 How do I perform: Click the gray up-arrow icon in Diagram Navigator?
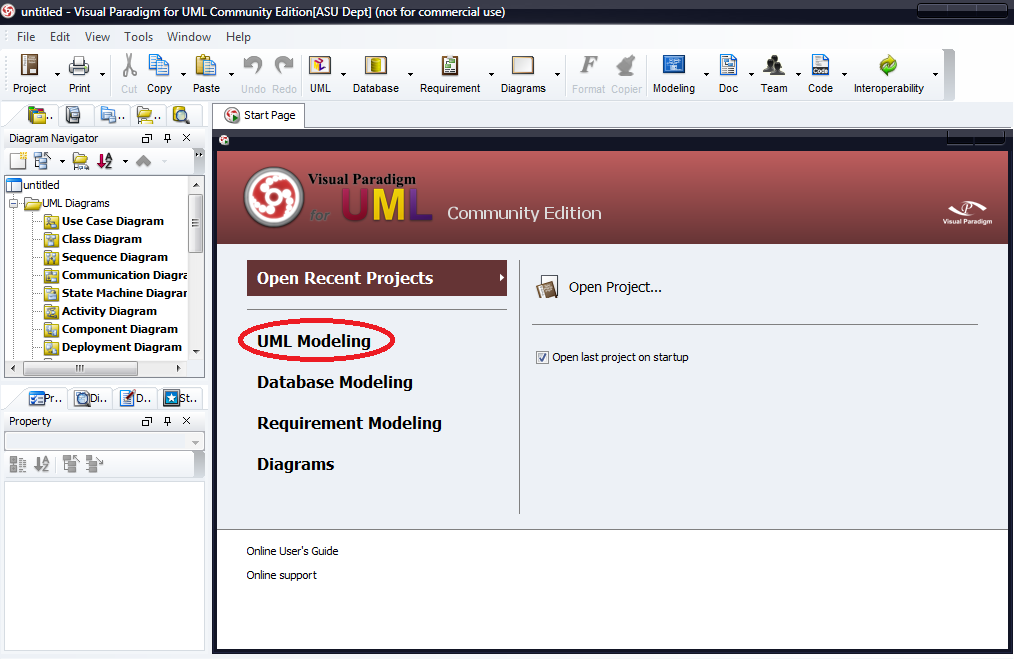click(144, 160)
